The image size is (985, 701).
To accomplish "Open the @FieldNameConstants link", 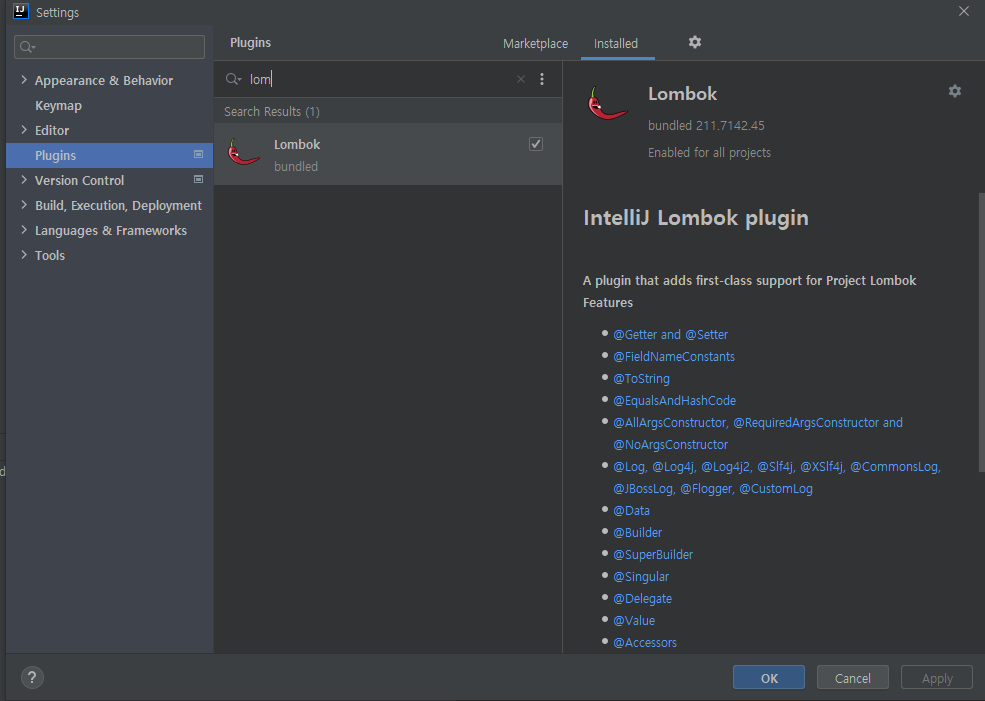I will coord(673,357).
